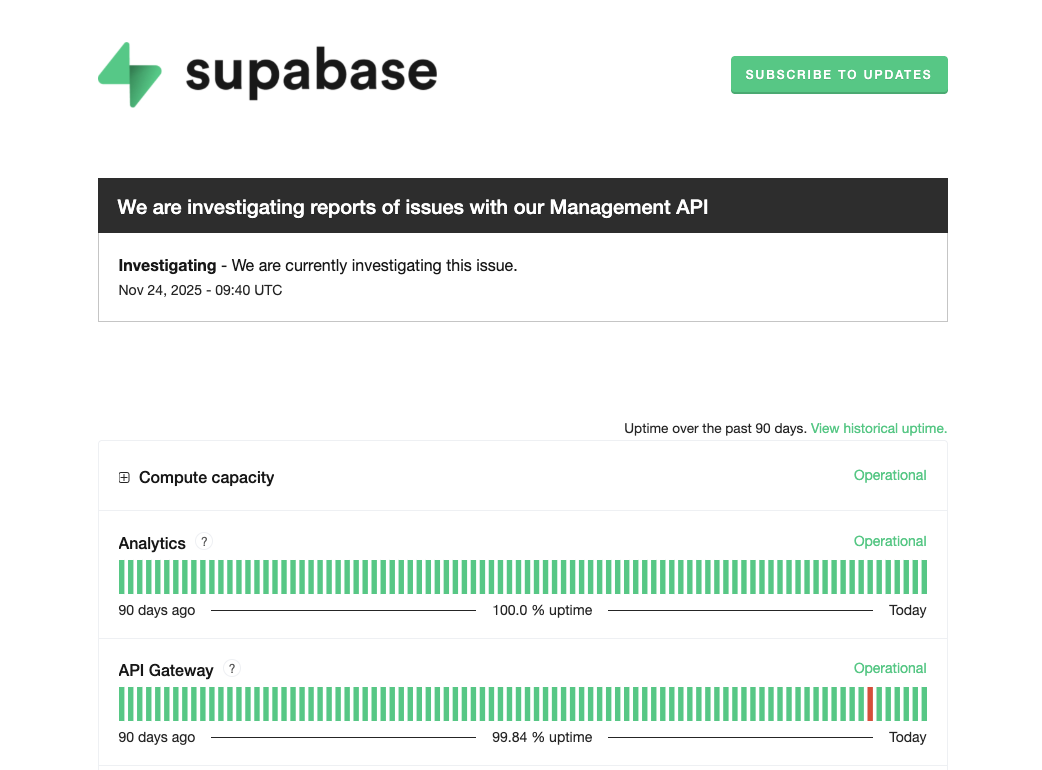Click the Nov 24, 2025 - 09:40 UTC timestamp
Image resolution: width=1042 pixels, height=770 pixels.
pyautogui.click(x=200, y=290)
